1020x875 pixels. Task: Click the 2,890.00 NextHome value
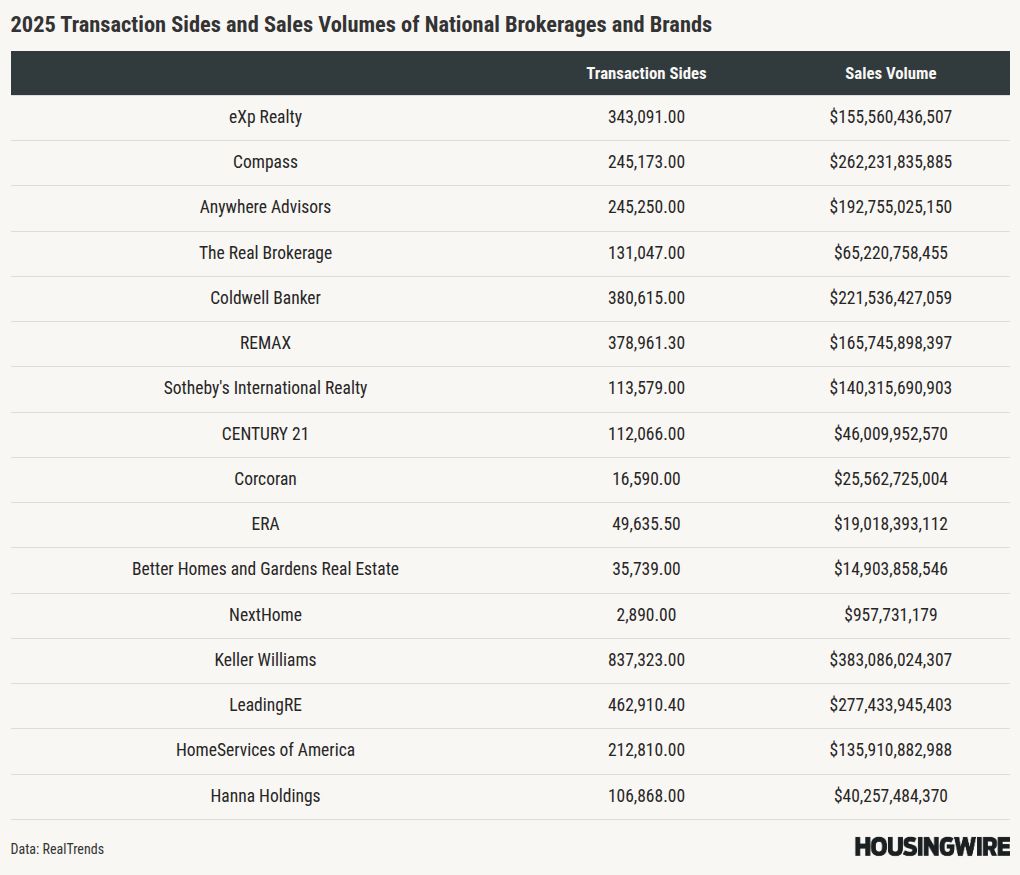click(x=646, y=615)
